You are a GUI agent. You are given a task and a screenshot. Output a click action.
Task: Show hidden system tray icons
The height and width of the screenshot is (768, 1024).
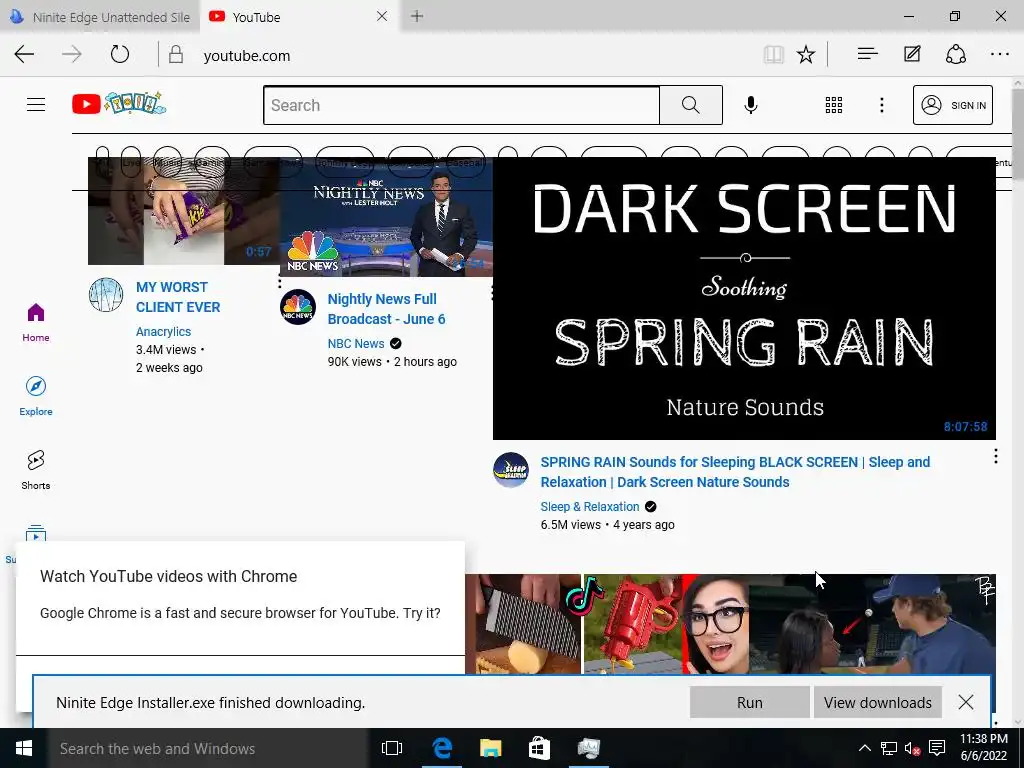click(x=865, y=748)
